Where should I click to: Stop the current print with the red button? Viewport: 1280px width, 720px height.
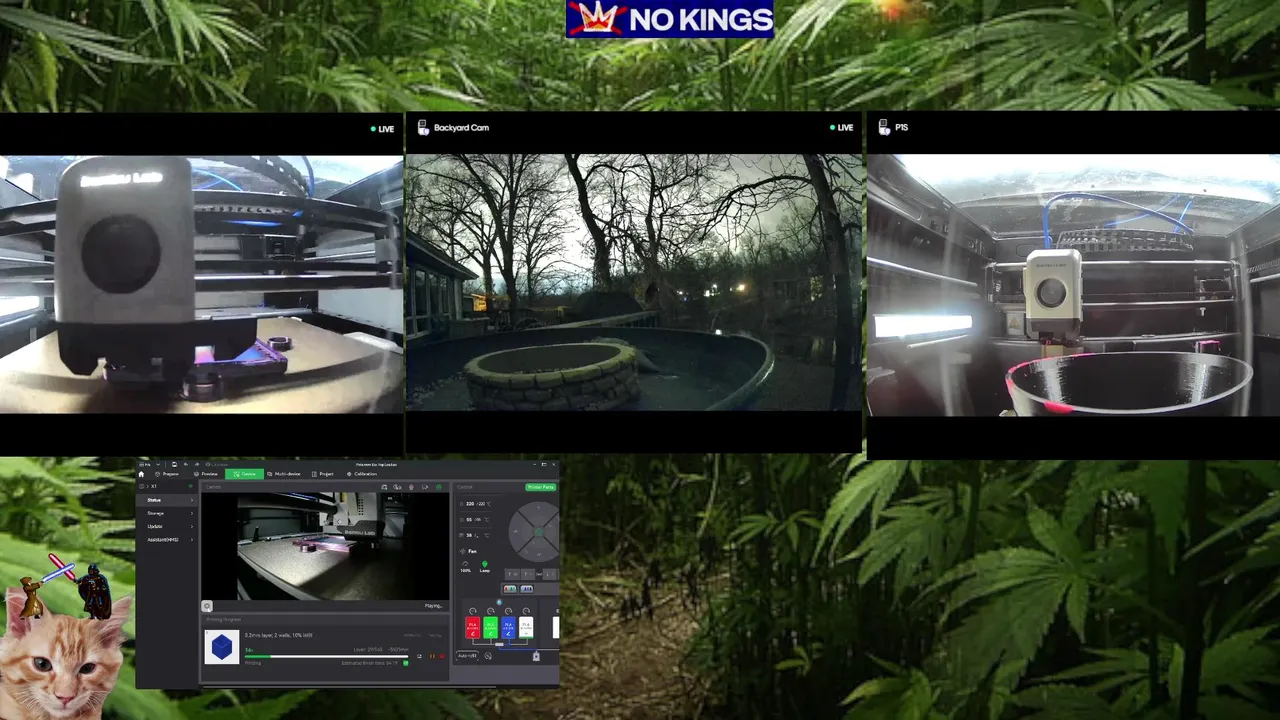tap(442, 656)
